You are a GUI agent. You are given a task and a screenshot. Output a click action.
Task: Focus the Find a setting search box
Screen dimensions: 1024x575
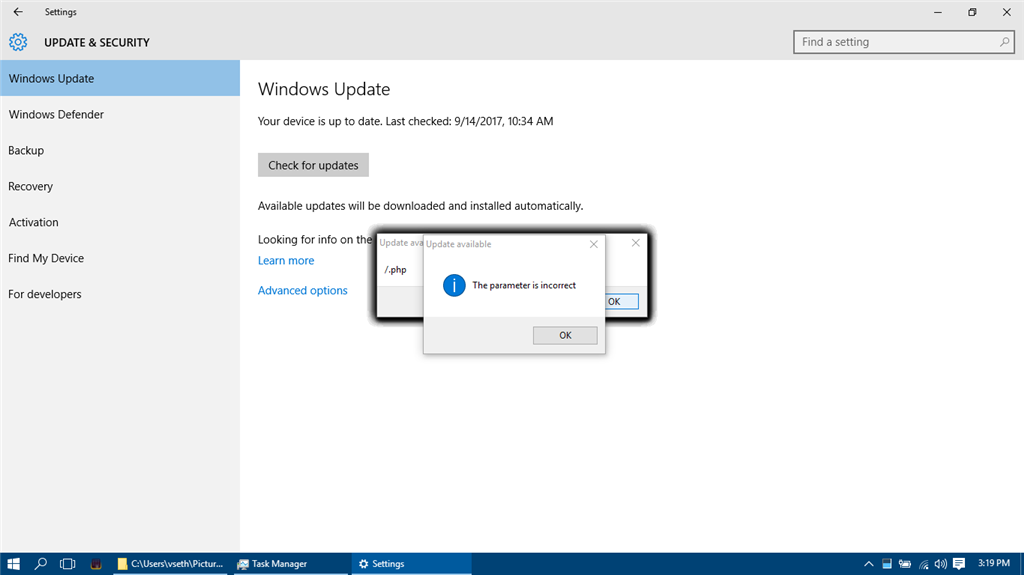[904, 42]
